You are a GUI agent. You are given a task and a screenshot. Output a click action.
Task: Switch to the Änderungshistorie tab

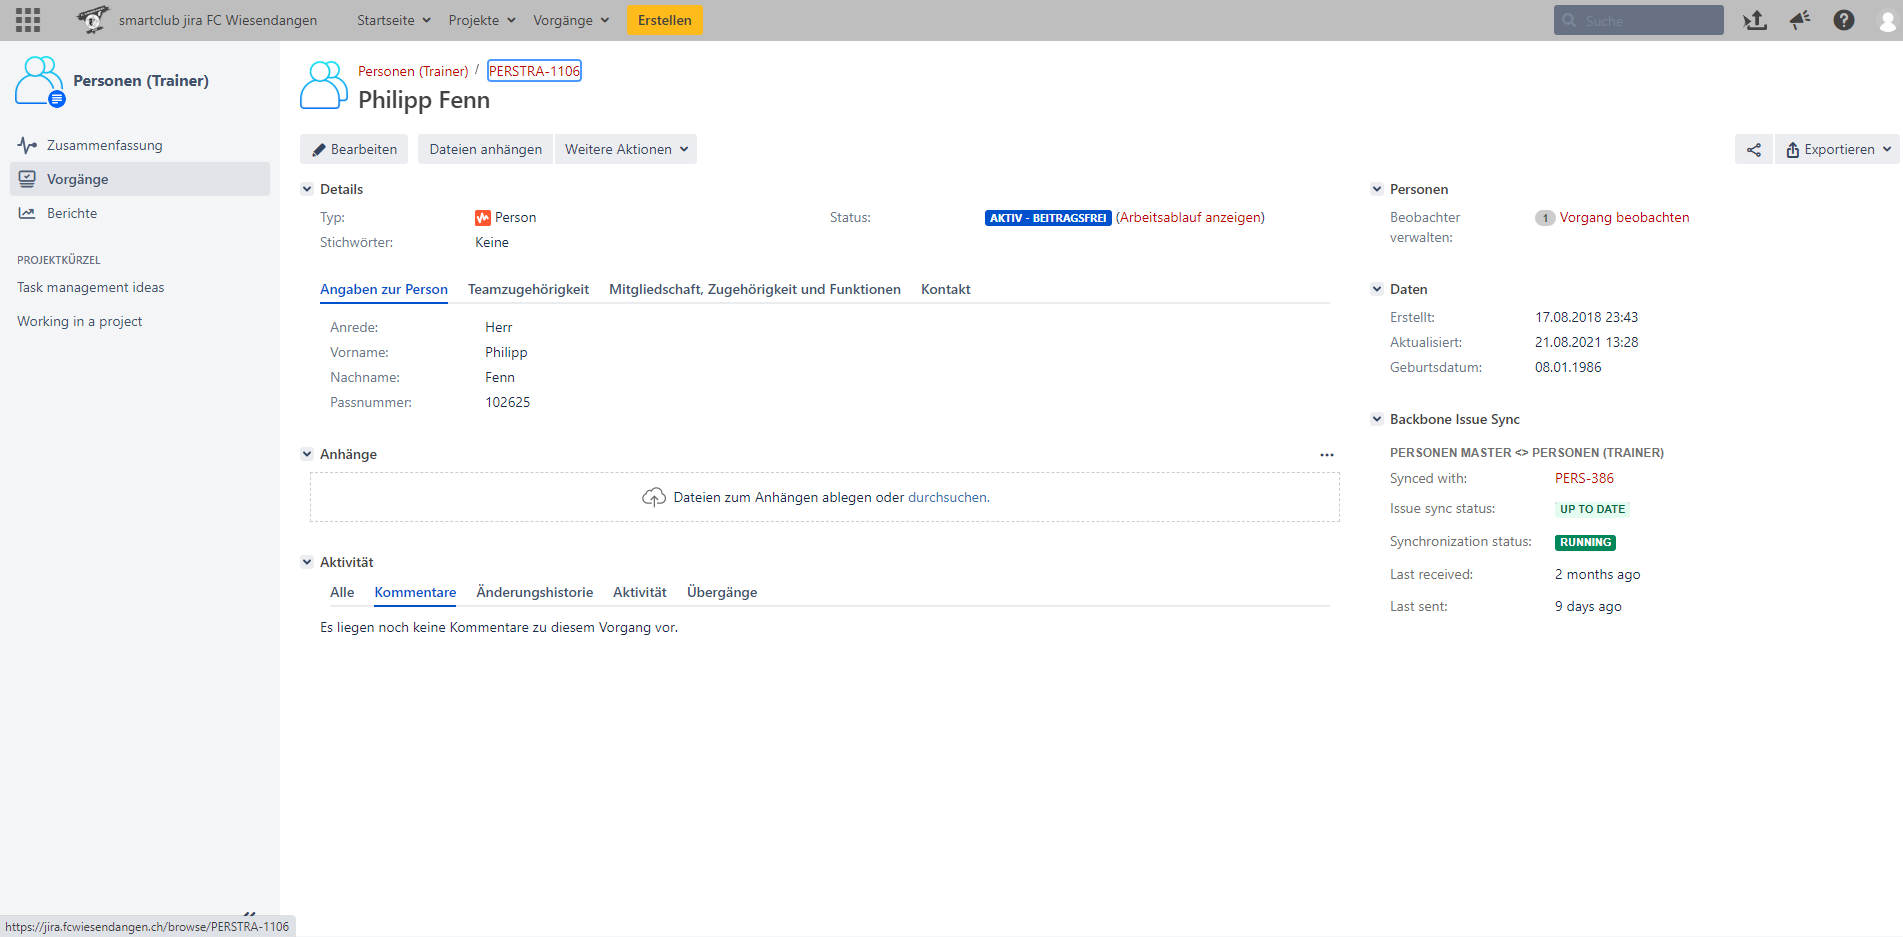pyautogui.click(x=534, y=593)
